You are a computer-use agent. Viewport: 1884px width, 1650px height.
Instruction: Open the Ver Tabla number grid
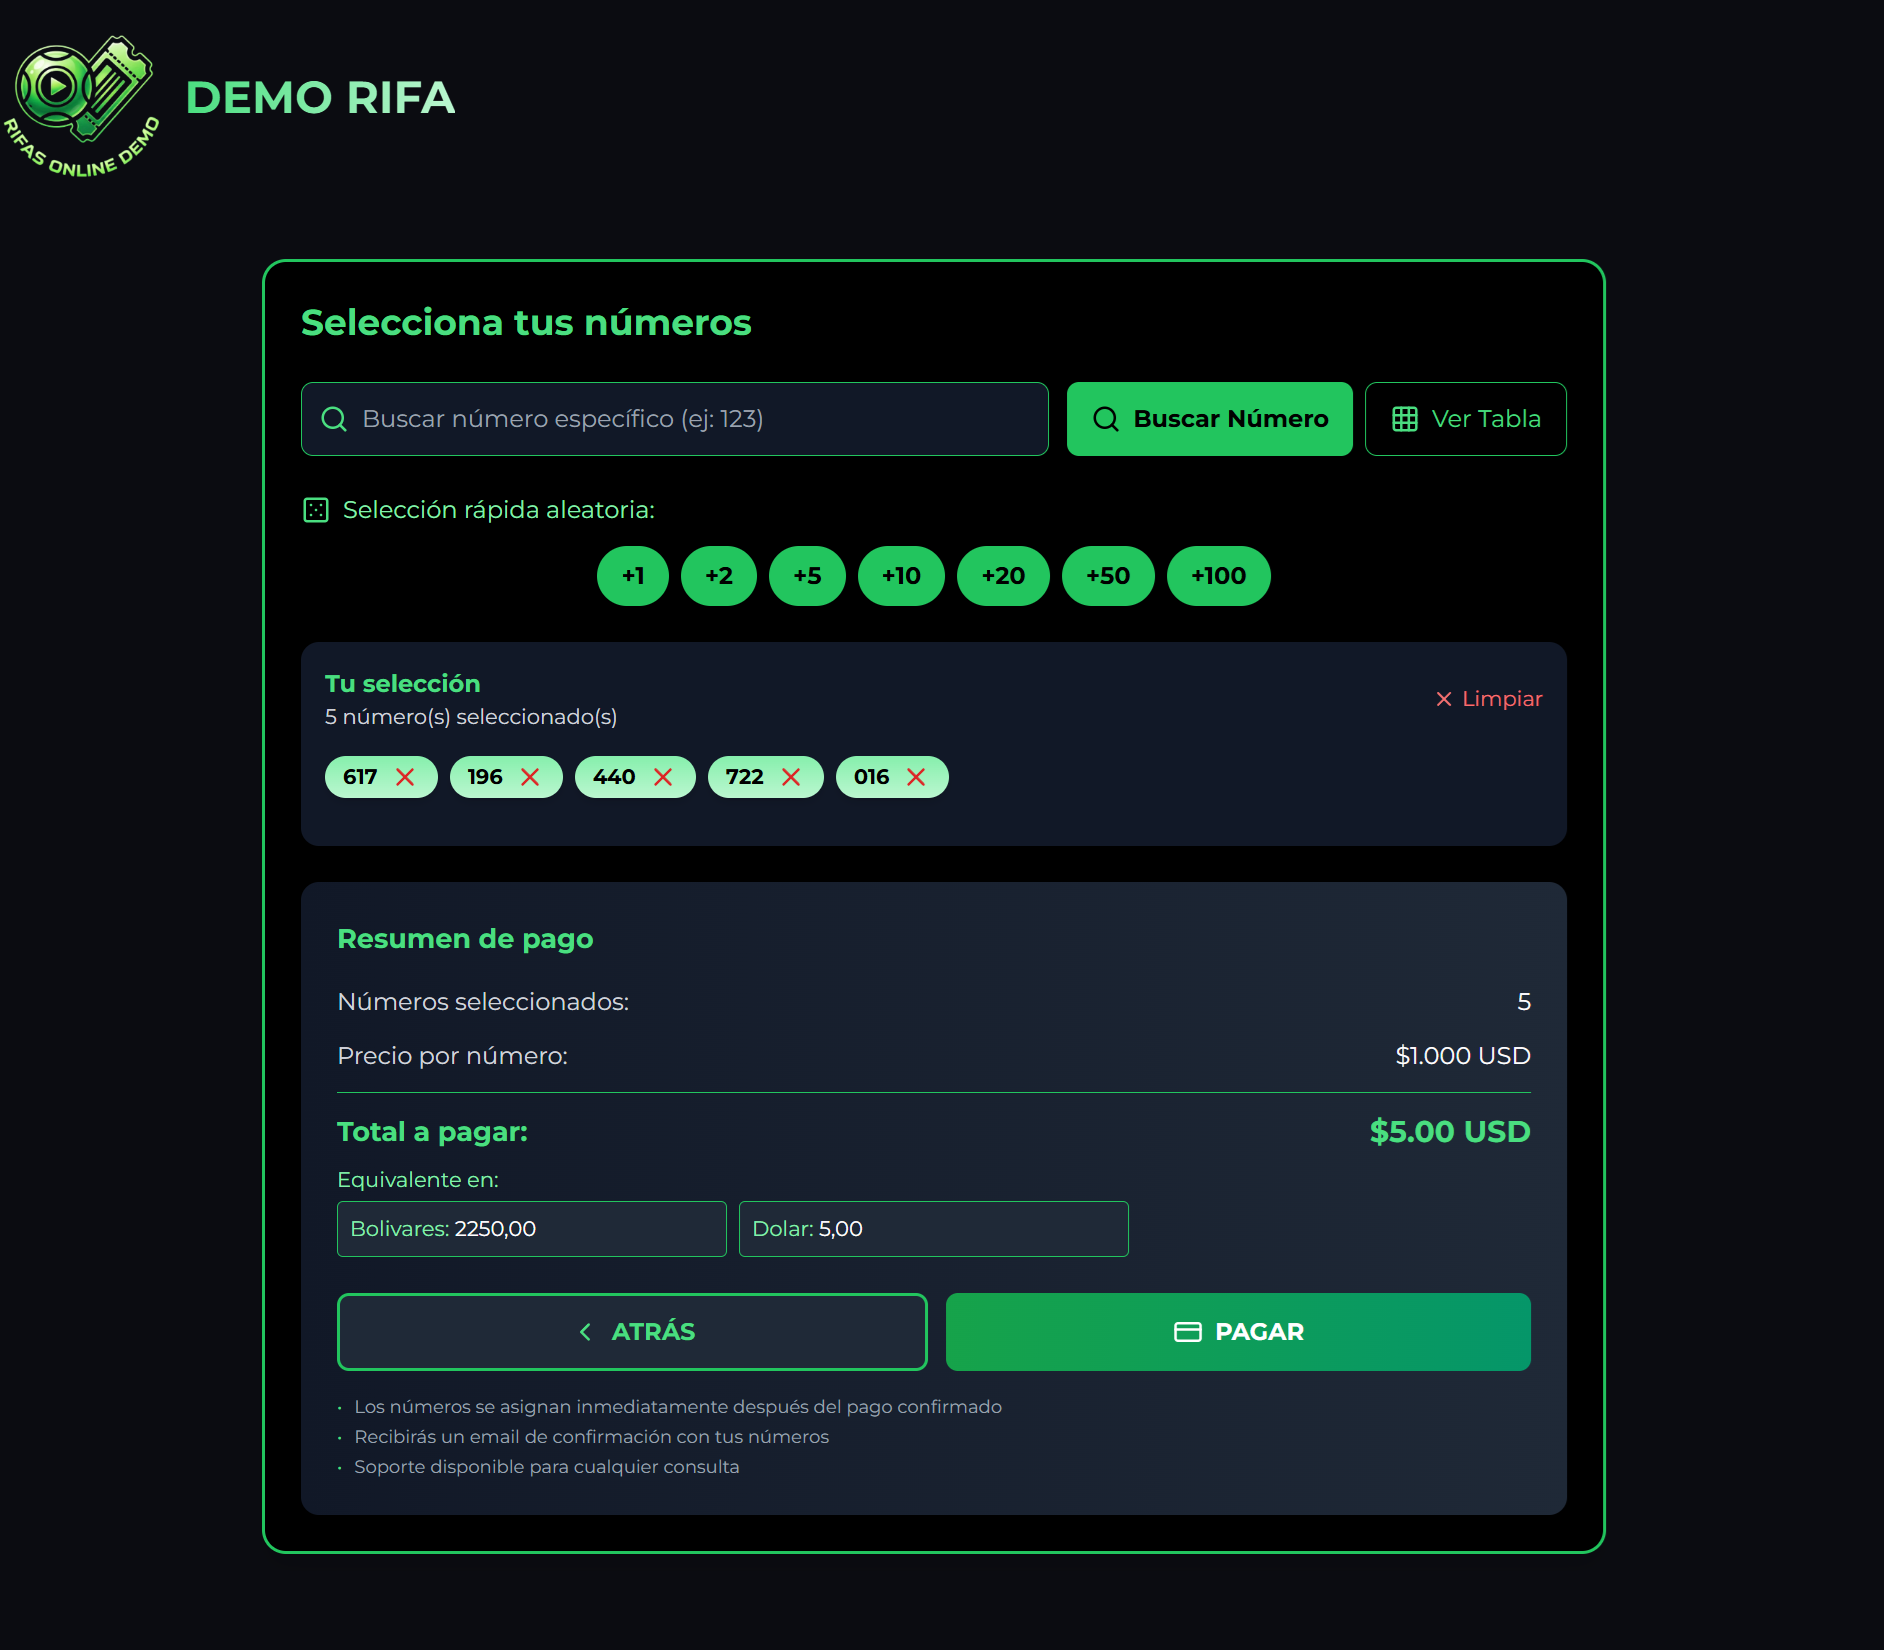[1465, 419]
